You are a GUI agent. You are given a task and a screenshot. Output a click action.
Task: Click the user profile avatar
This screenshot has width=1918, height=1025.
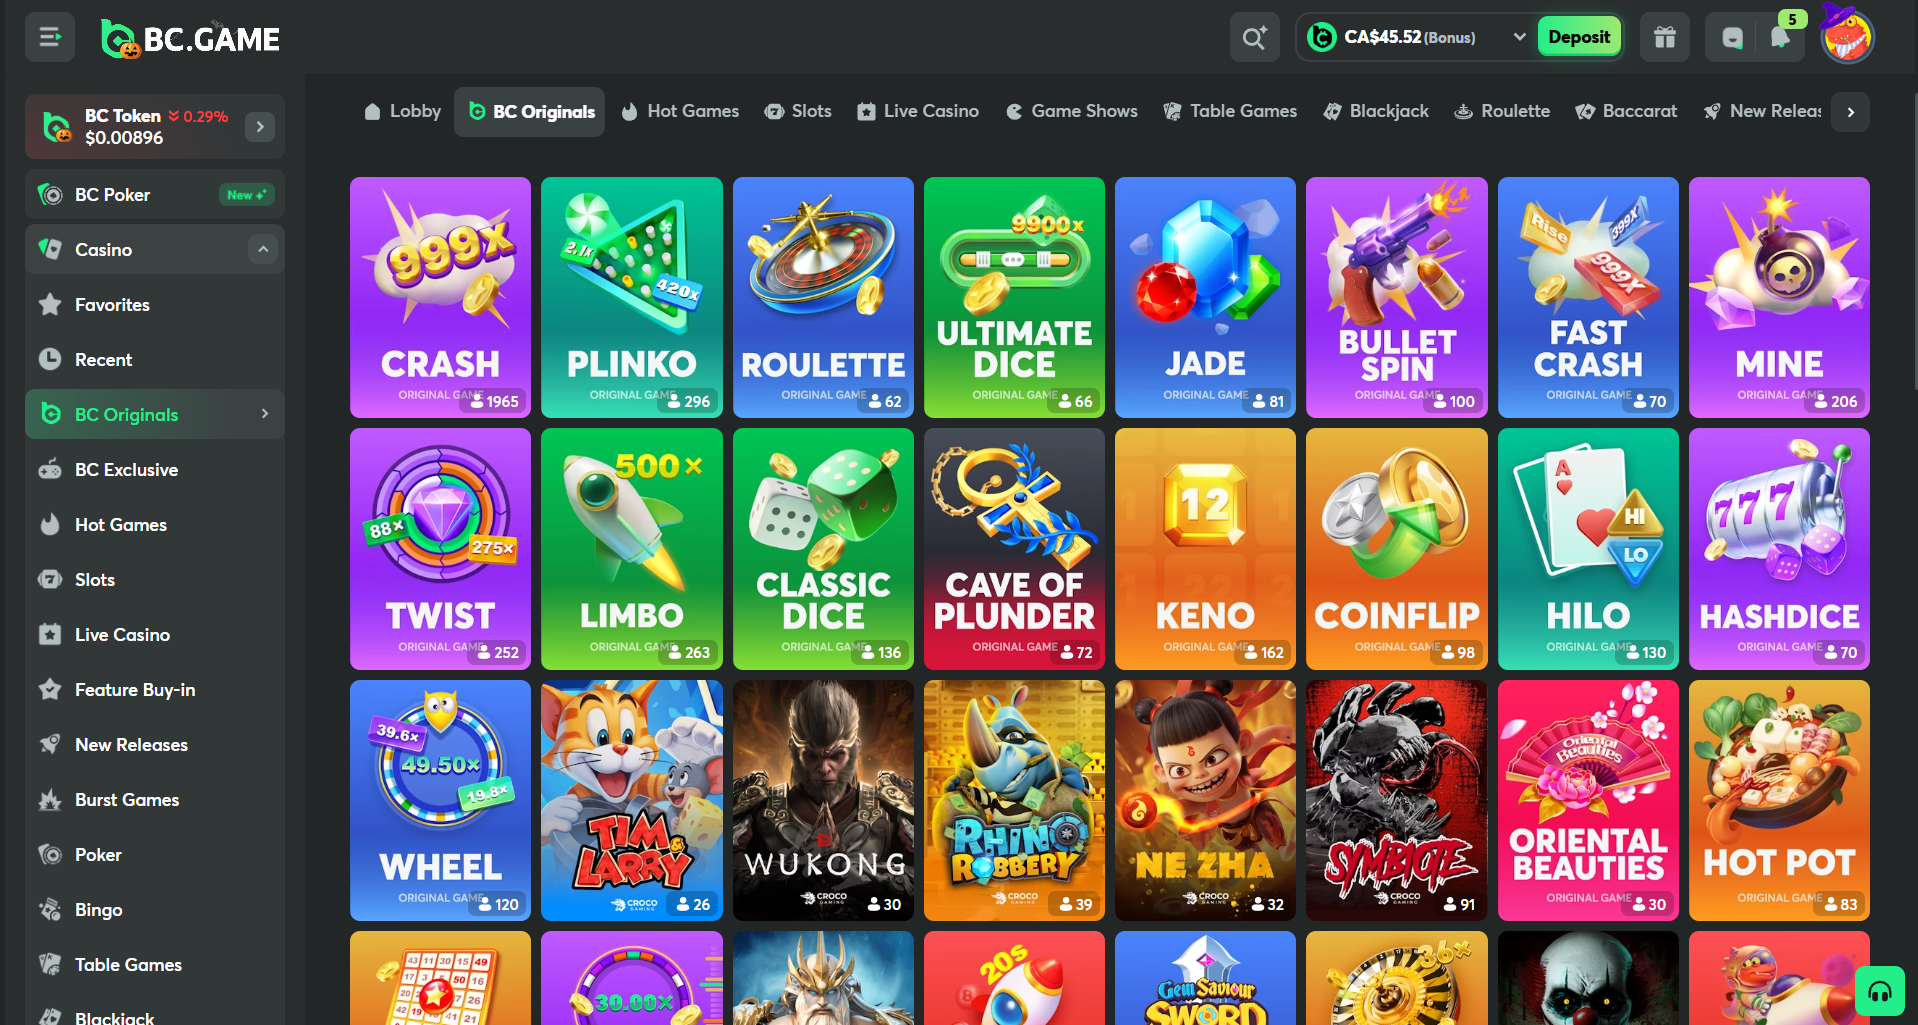[1846, 38]
